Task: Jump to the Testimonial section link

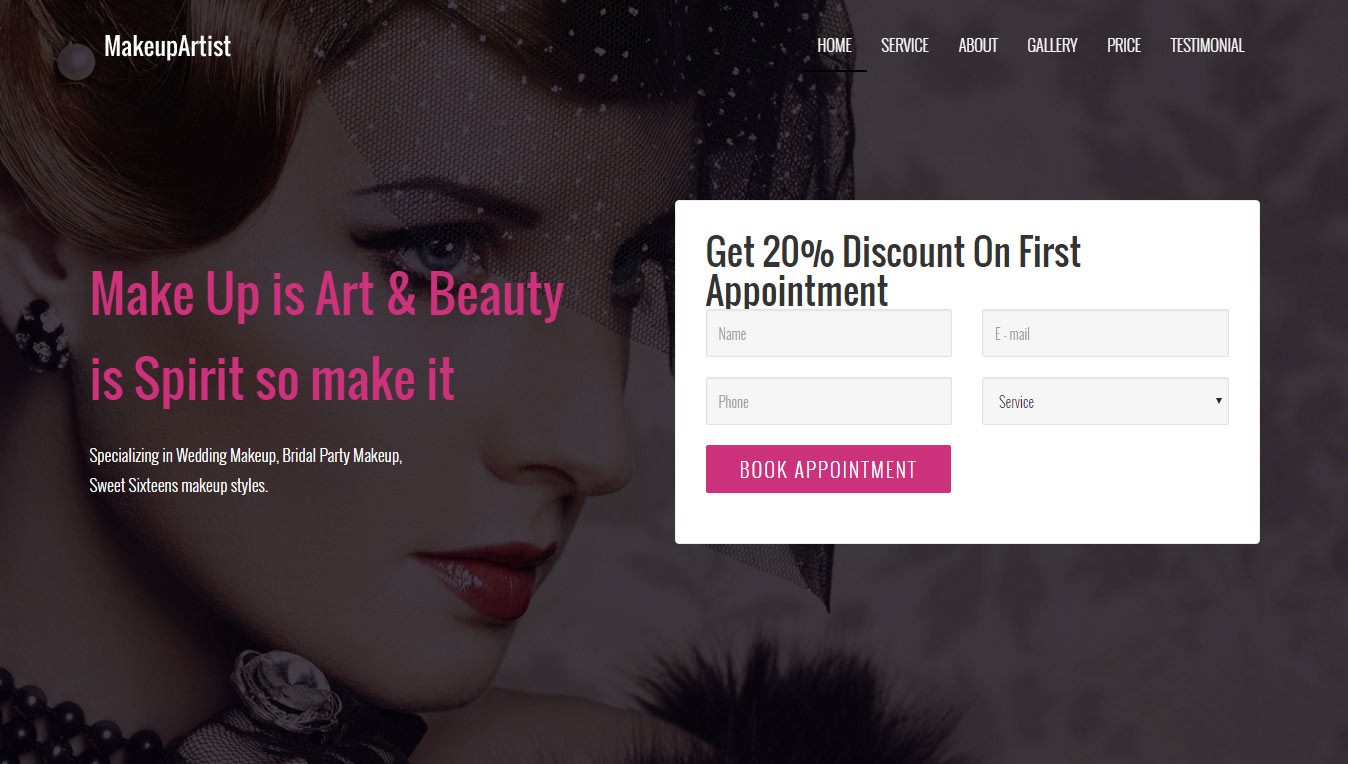Action: (1207, 45)
